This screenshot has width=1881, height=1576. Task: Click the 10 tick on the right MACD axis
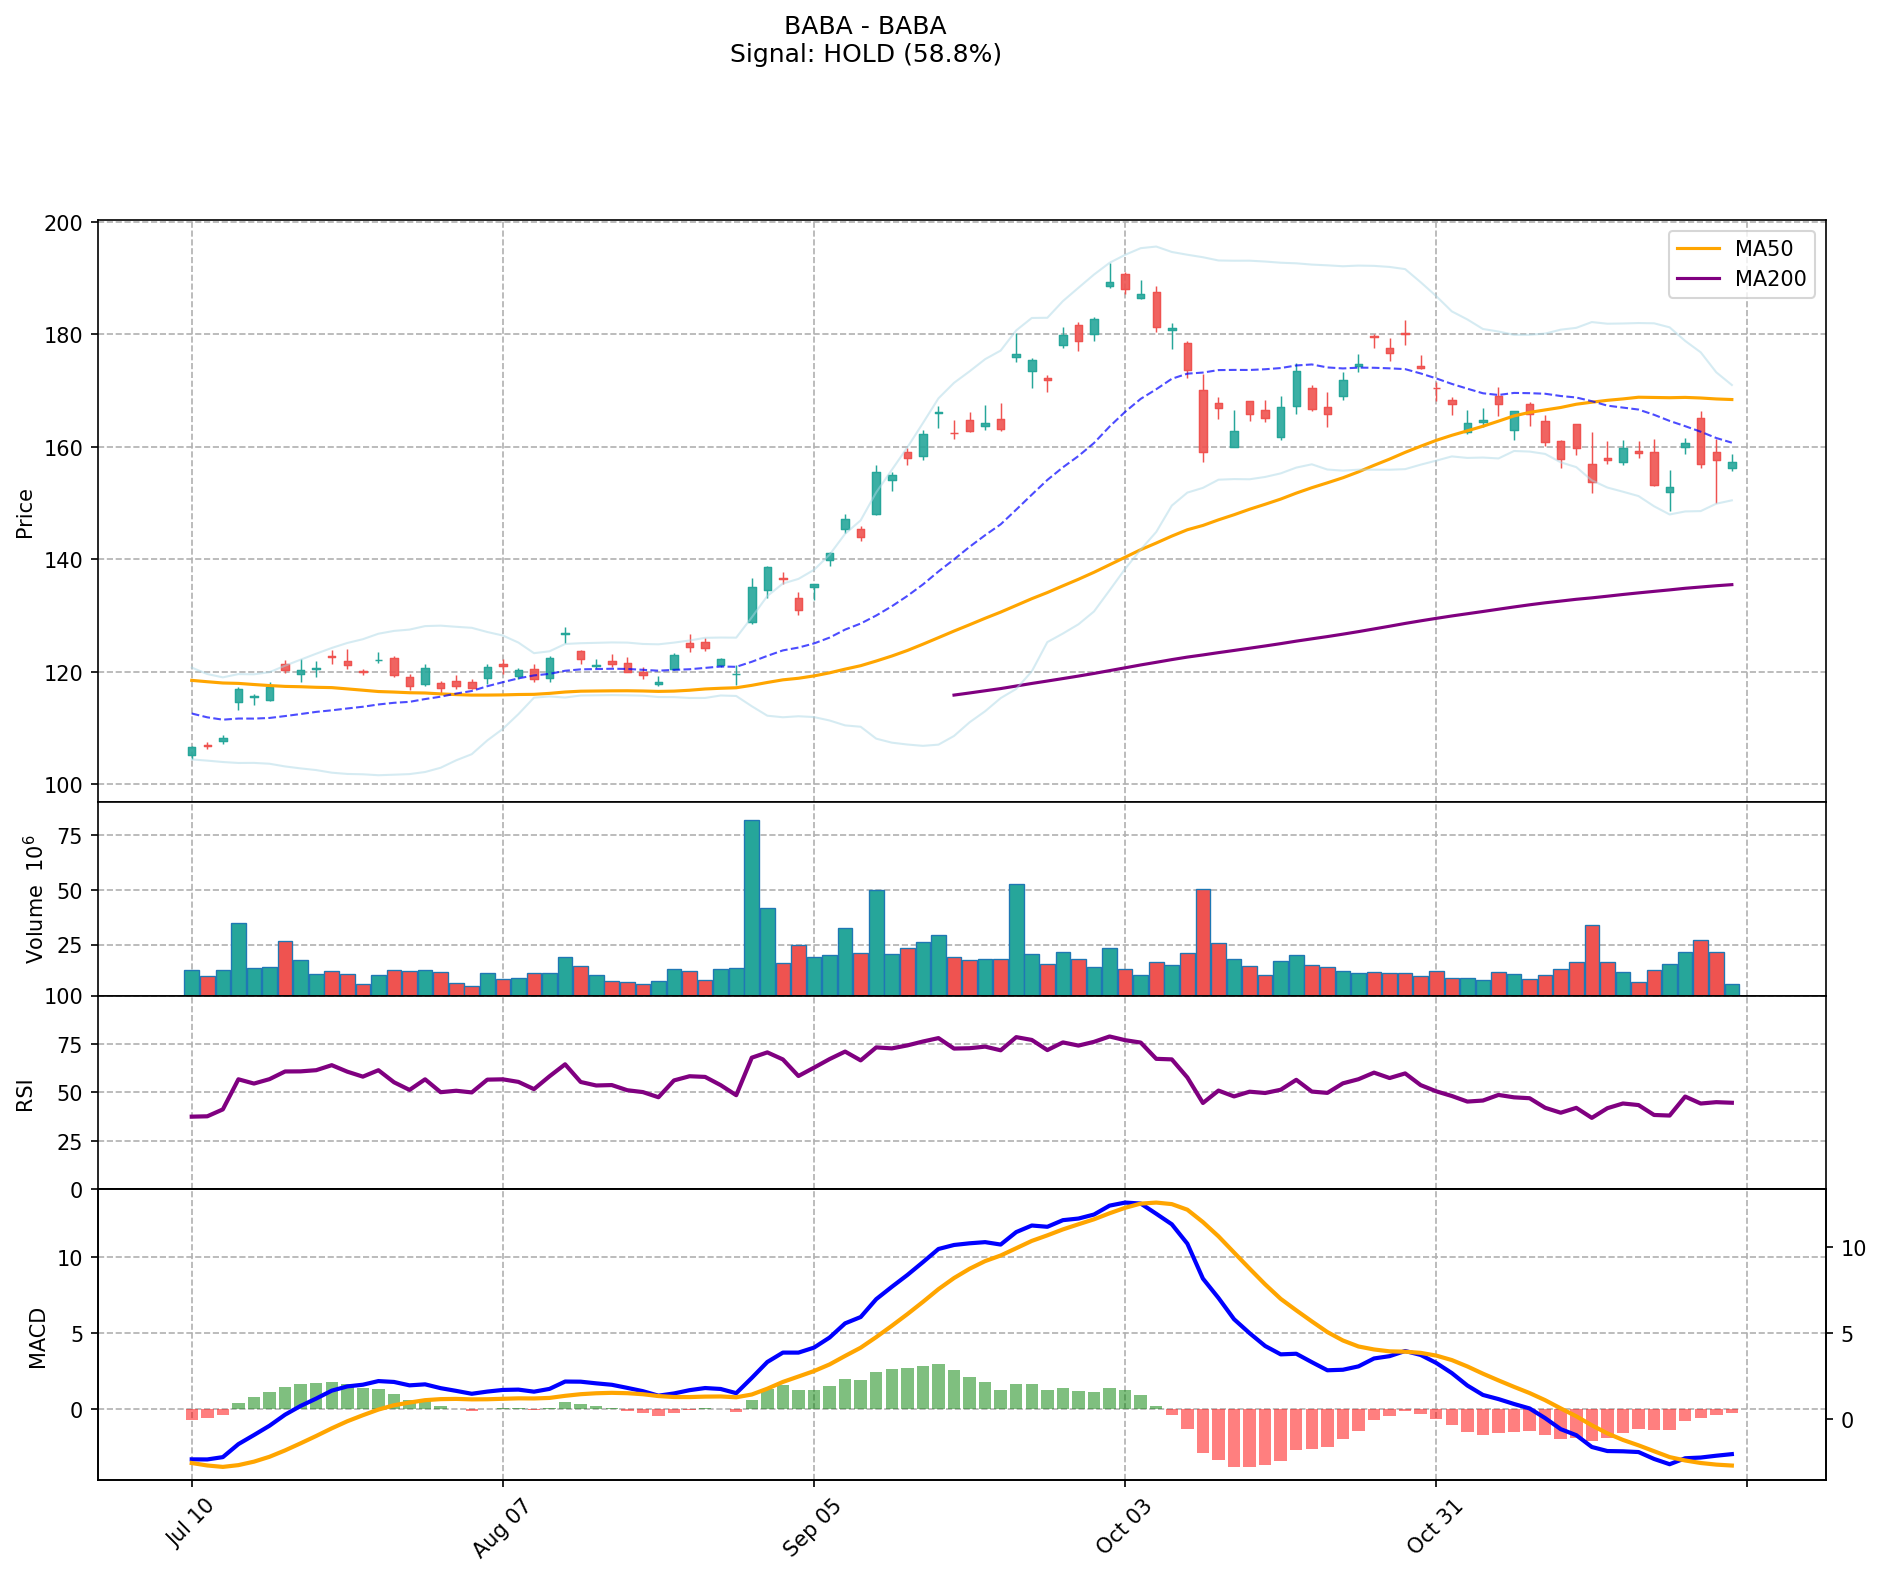click(x=1852, y=1248)
